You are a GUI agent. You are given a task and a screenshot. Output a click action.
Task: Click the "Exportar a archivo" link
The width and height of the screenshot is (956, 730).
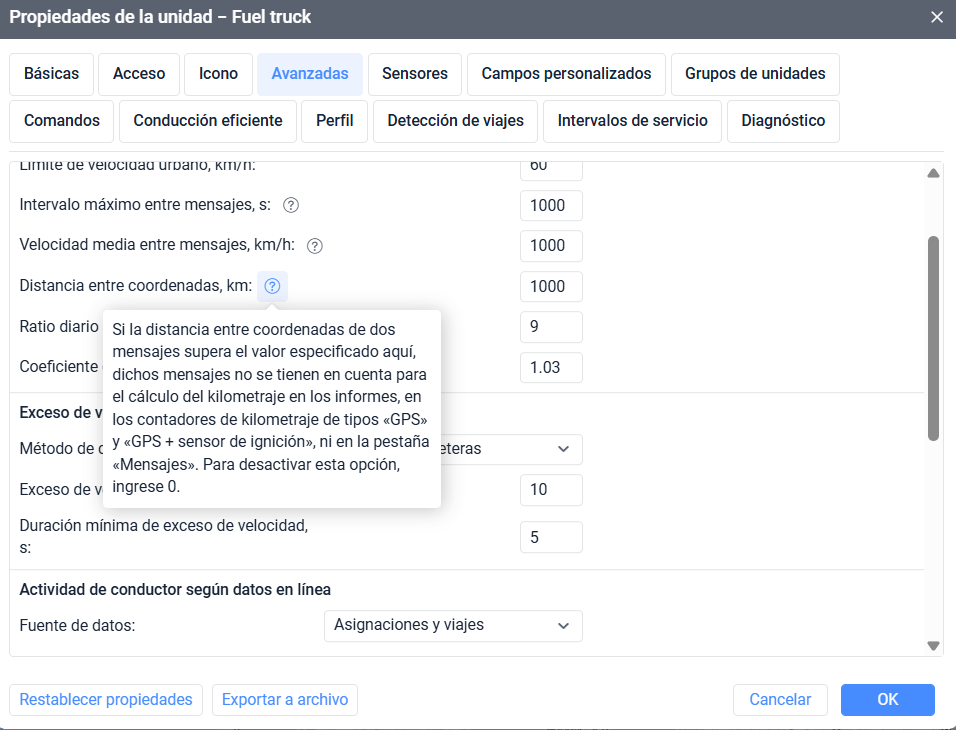pos(284,699)
